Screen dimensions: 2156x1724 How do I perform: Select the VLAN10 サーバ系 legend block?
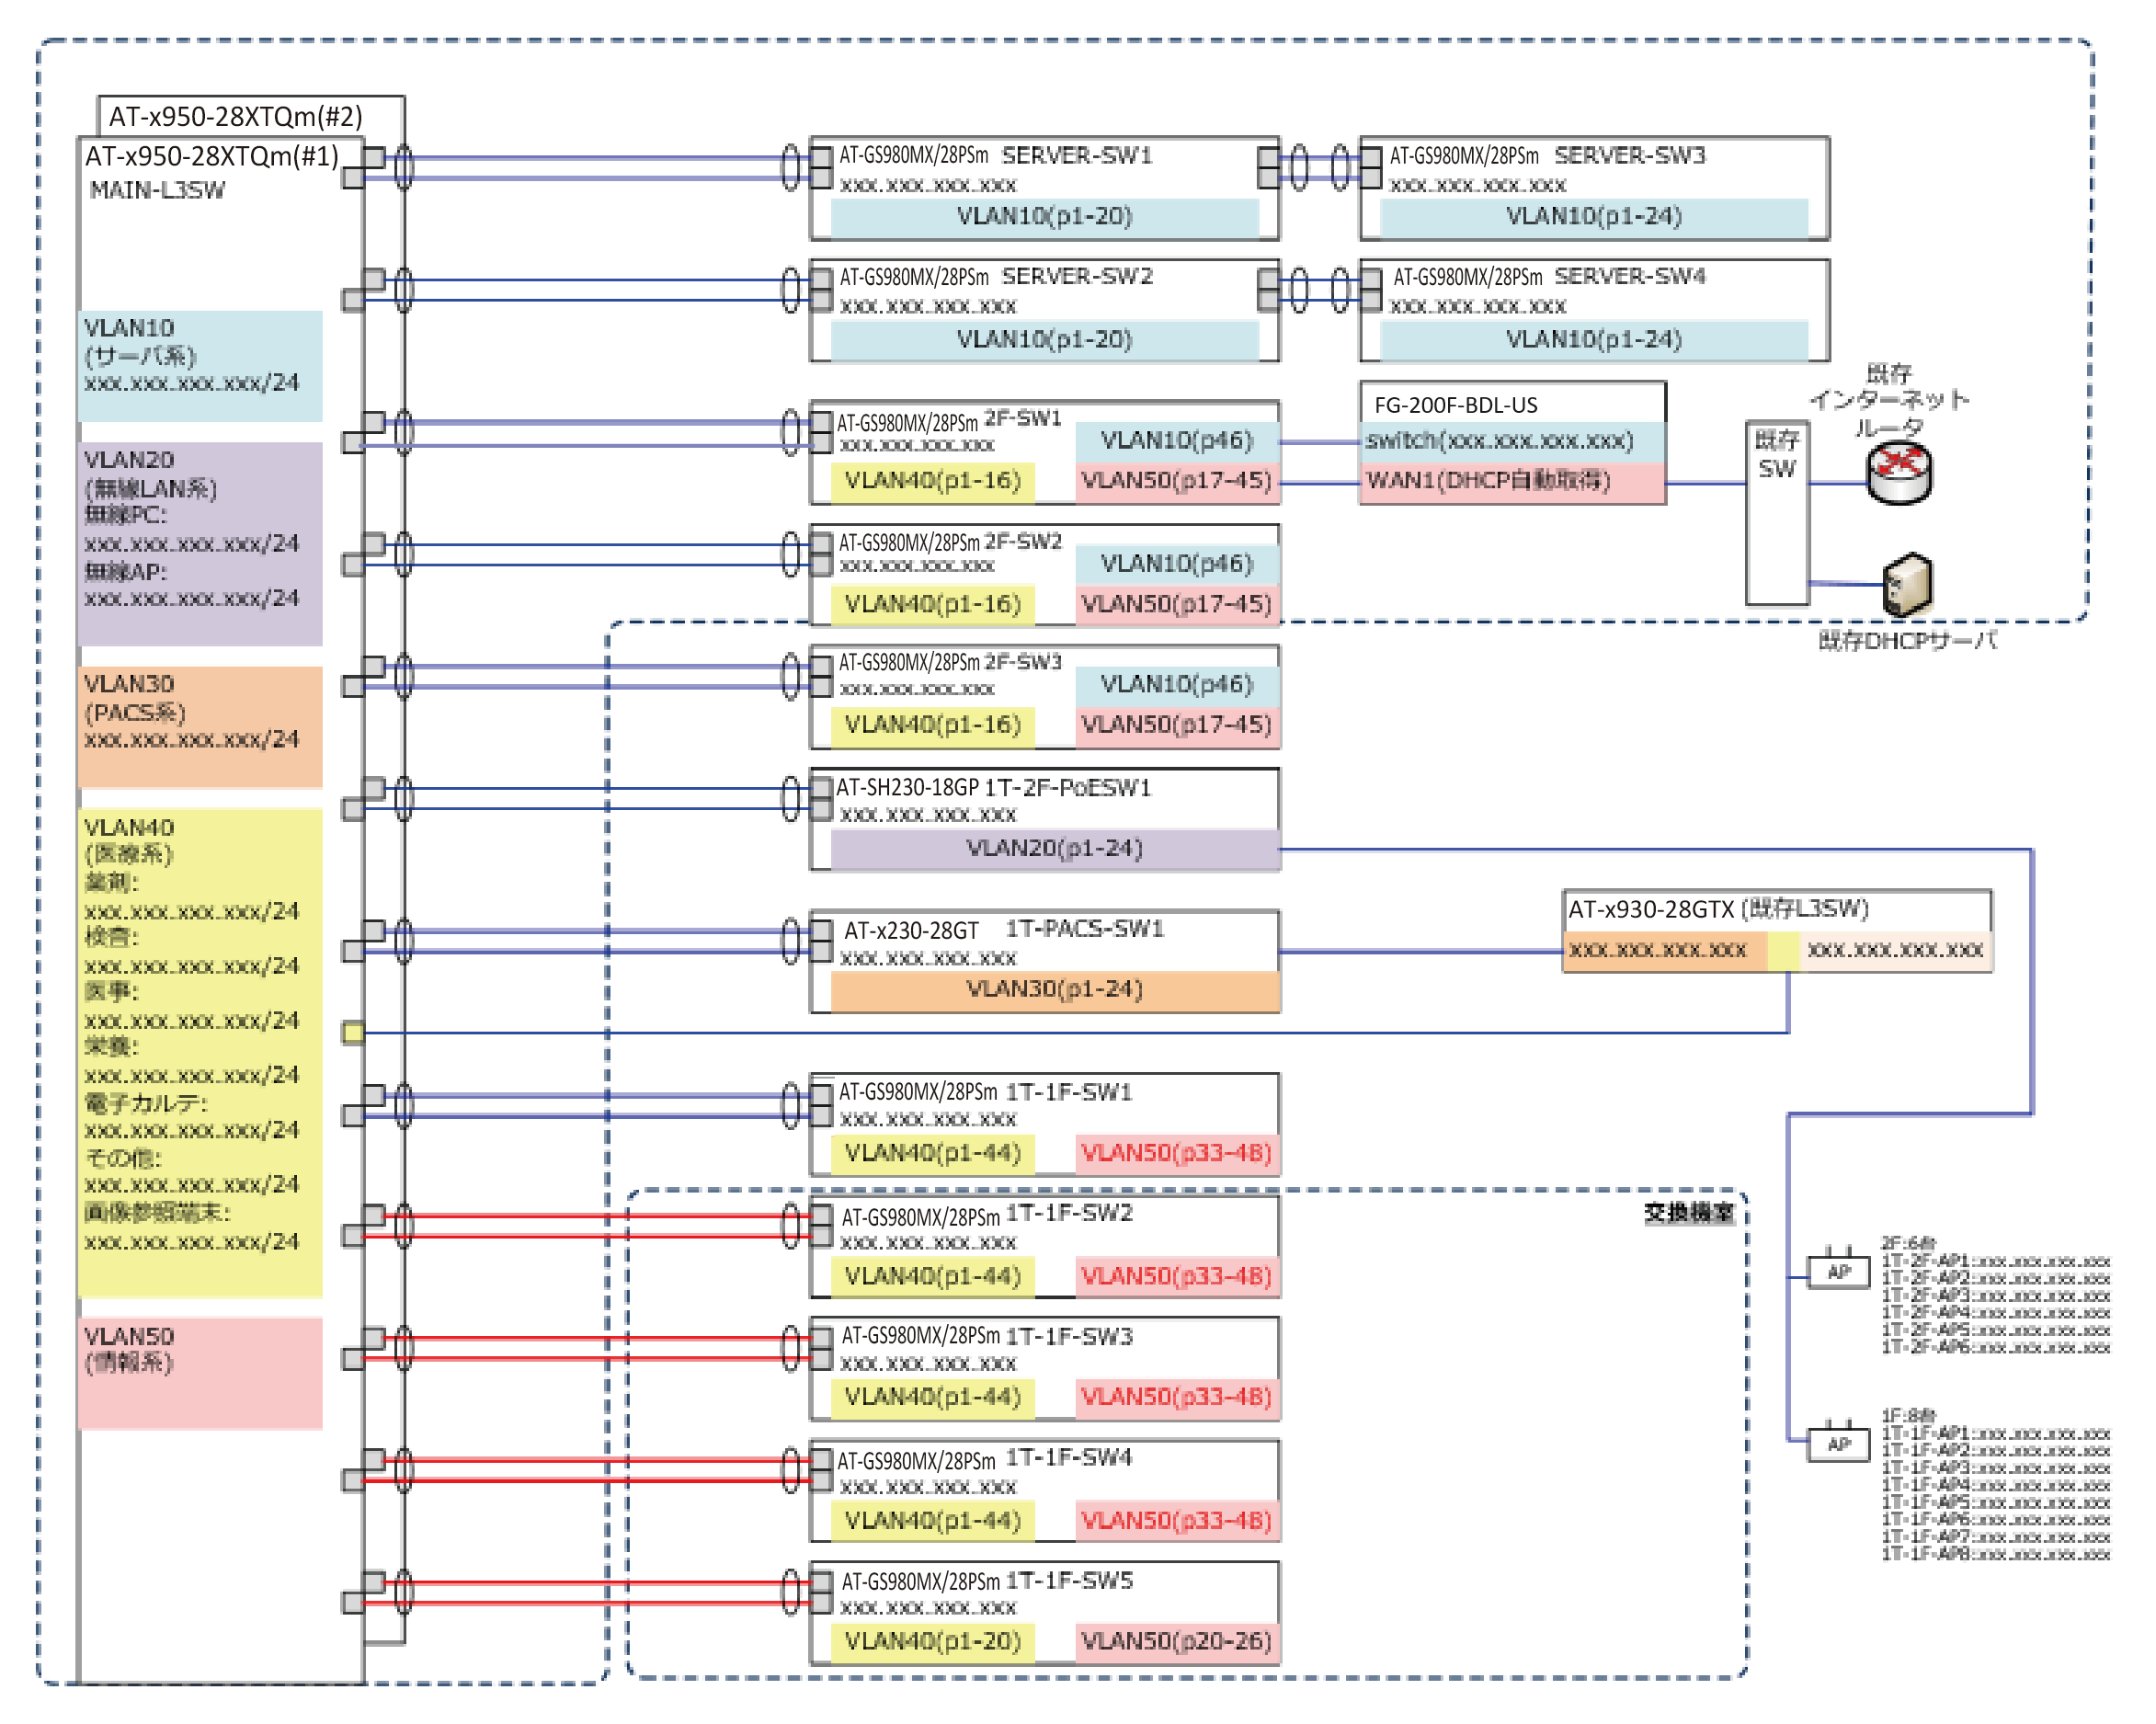201,366
